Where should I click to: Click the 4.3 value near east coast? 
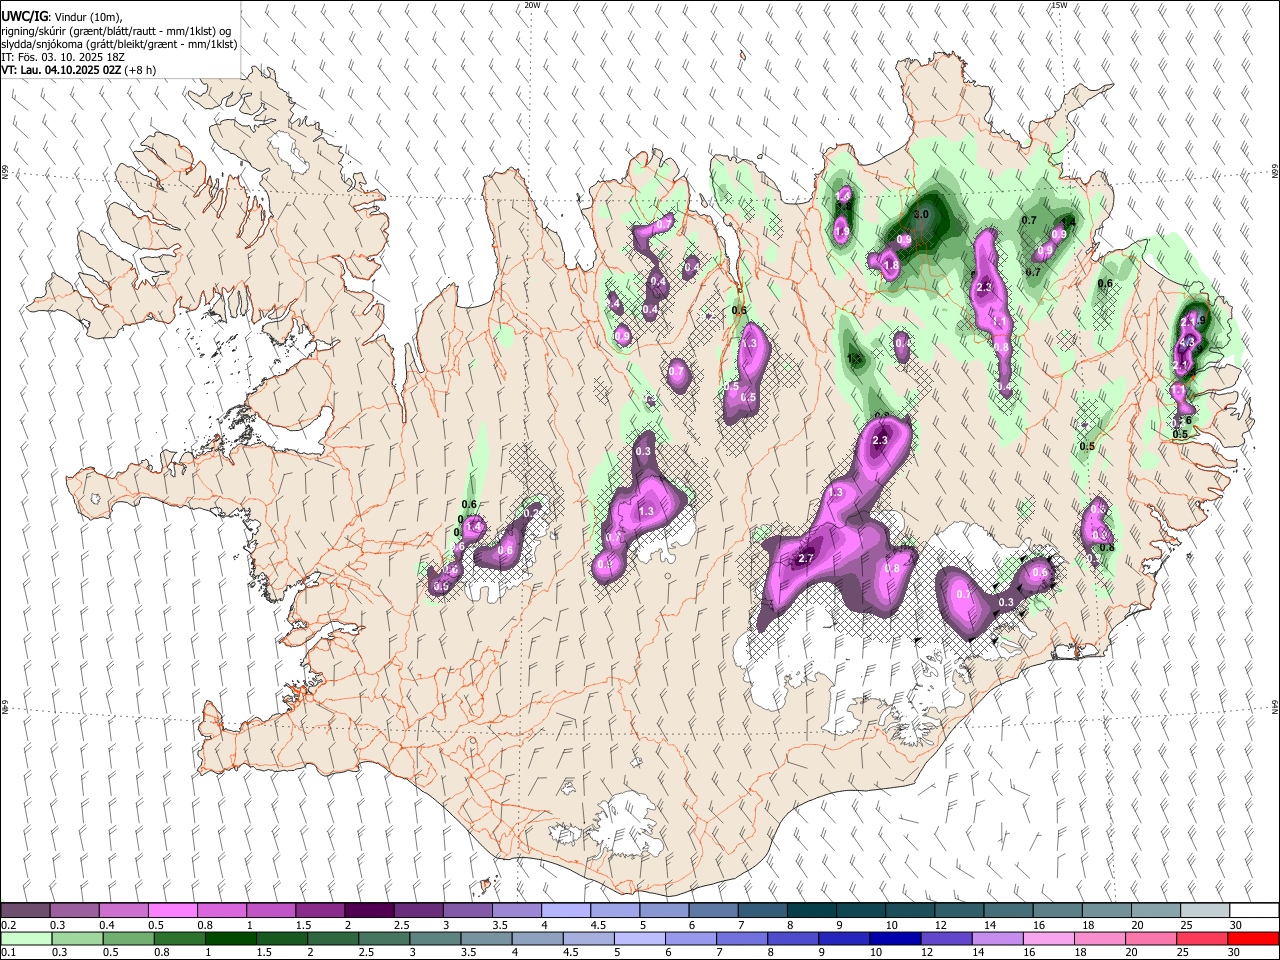(1188, 343)
